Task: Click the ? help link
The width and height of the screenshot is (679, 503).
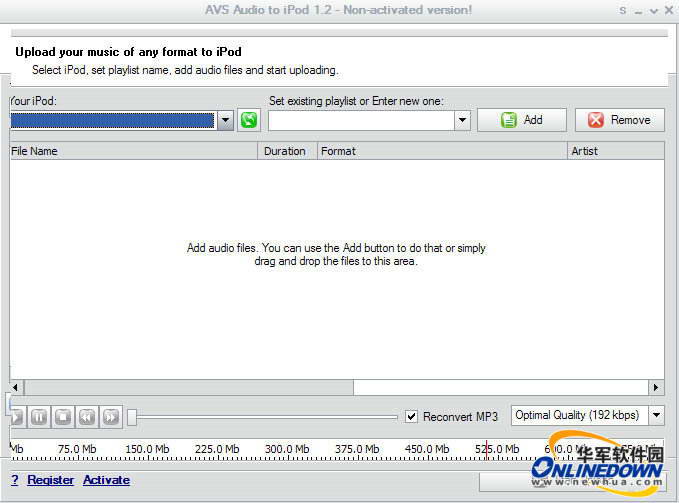Action: click(x=15, y=480)
